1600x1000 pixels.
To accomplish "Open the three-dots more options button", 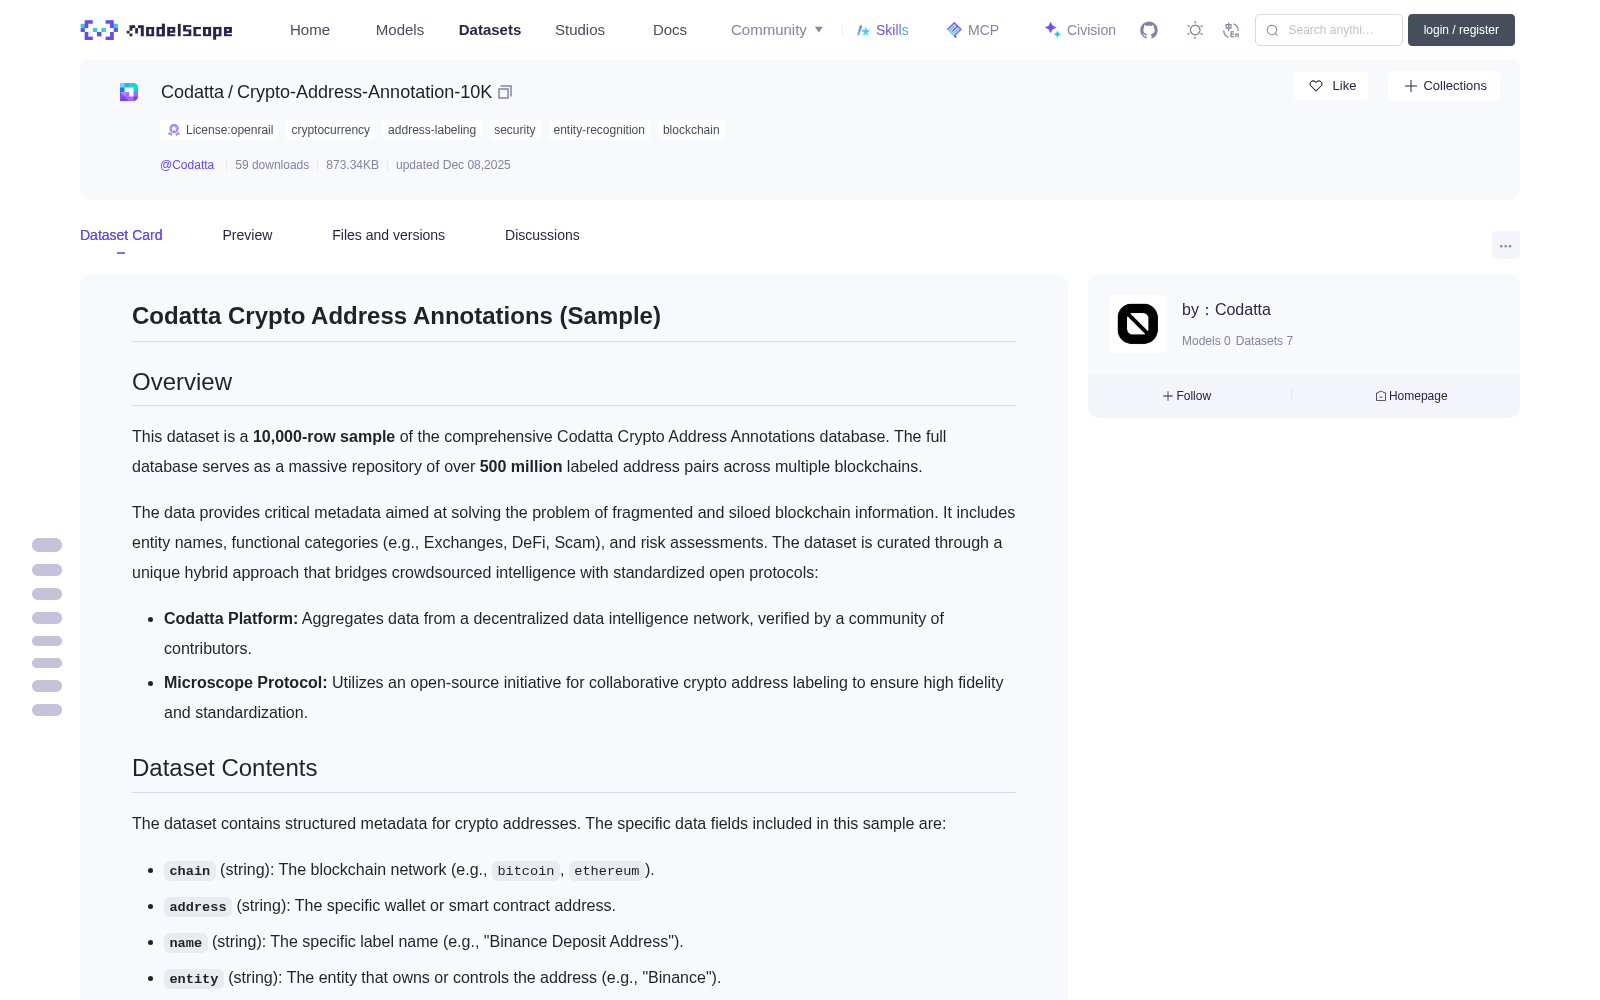I will coord(1506,245).
